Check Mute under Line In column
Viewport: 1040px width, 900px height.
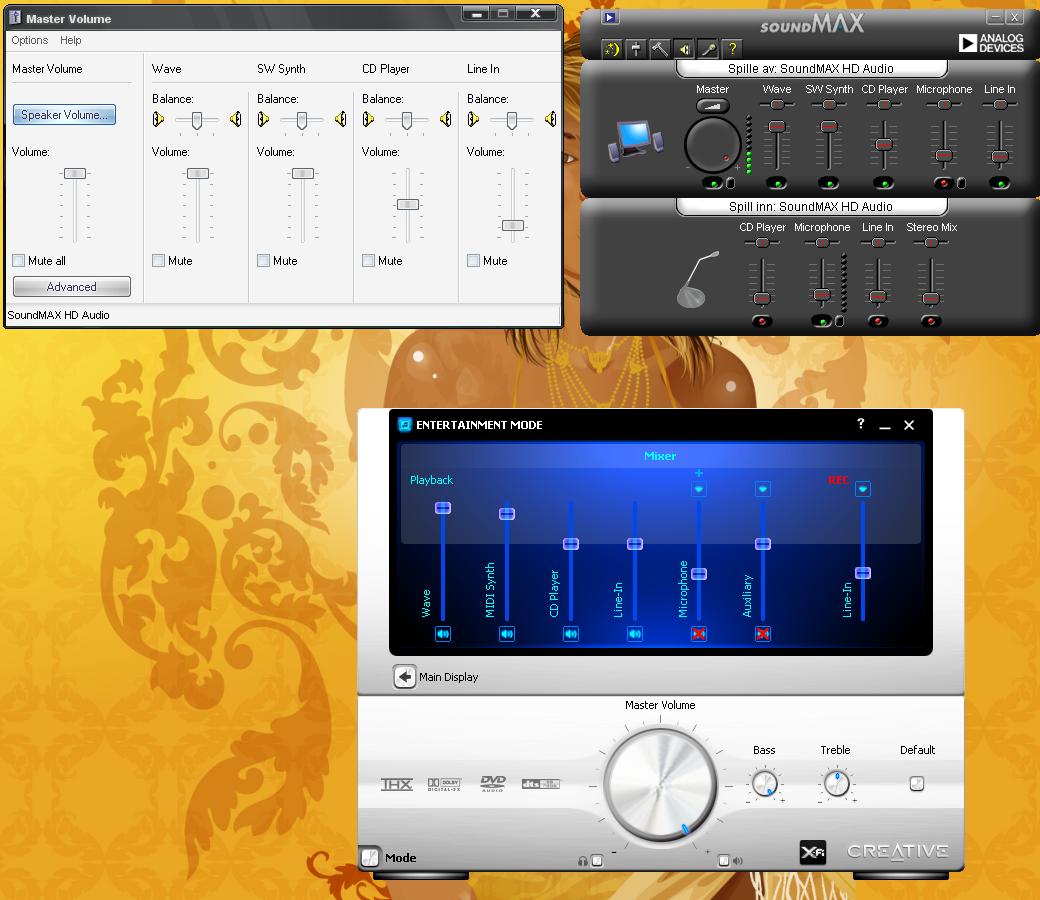pyautogui.click(x=473, y=261)
